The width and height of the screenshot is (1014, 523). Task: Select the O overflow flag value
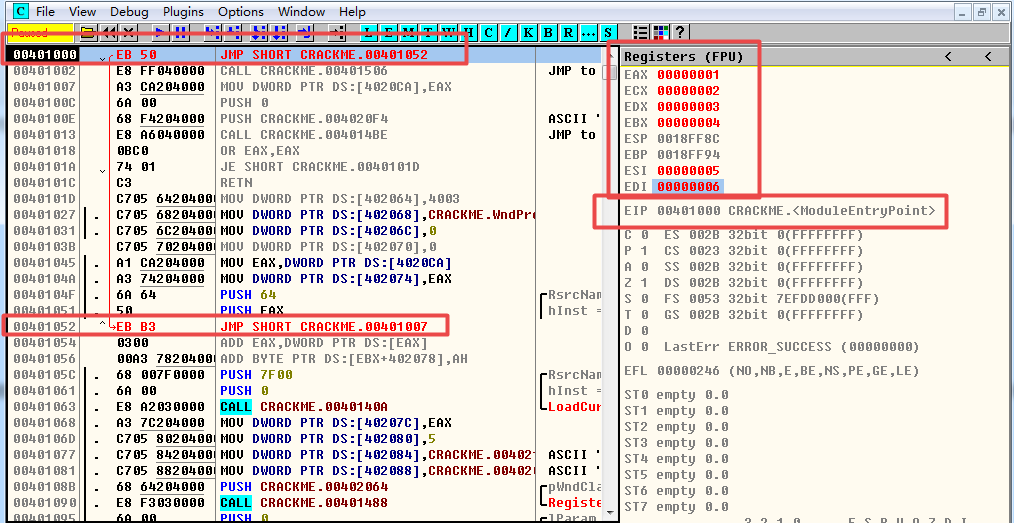click(645, 347)
